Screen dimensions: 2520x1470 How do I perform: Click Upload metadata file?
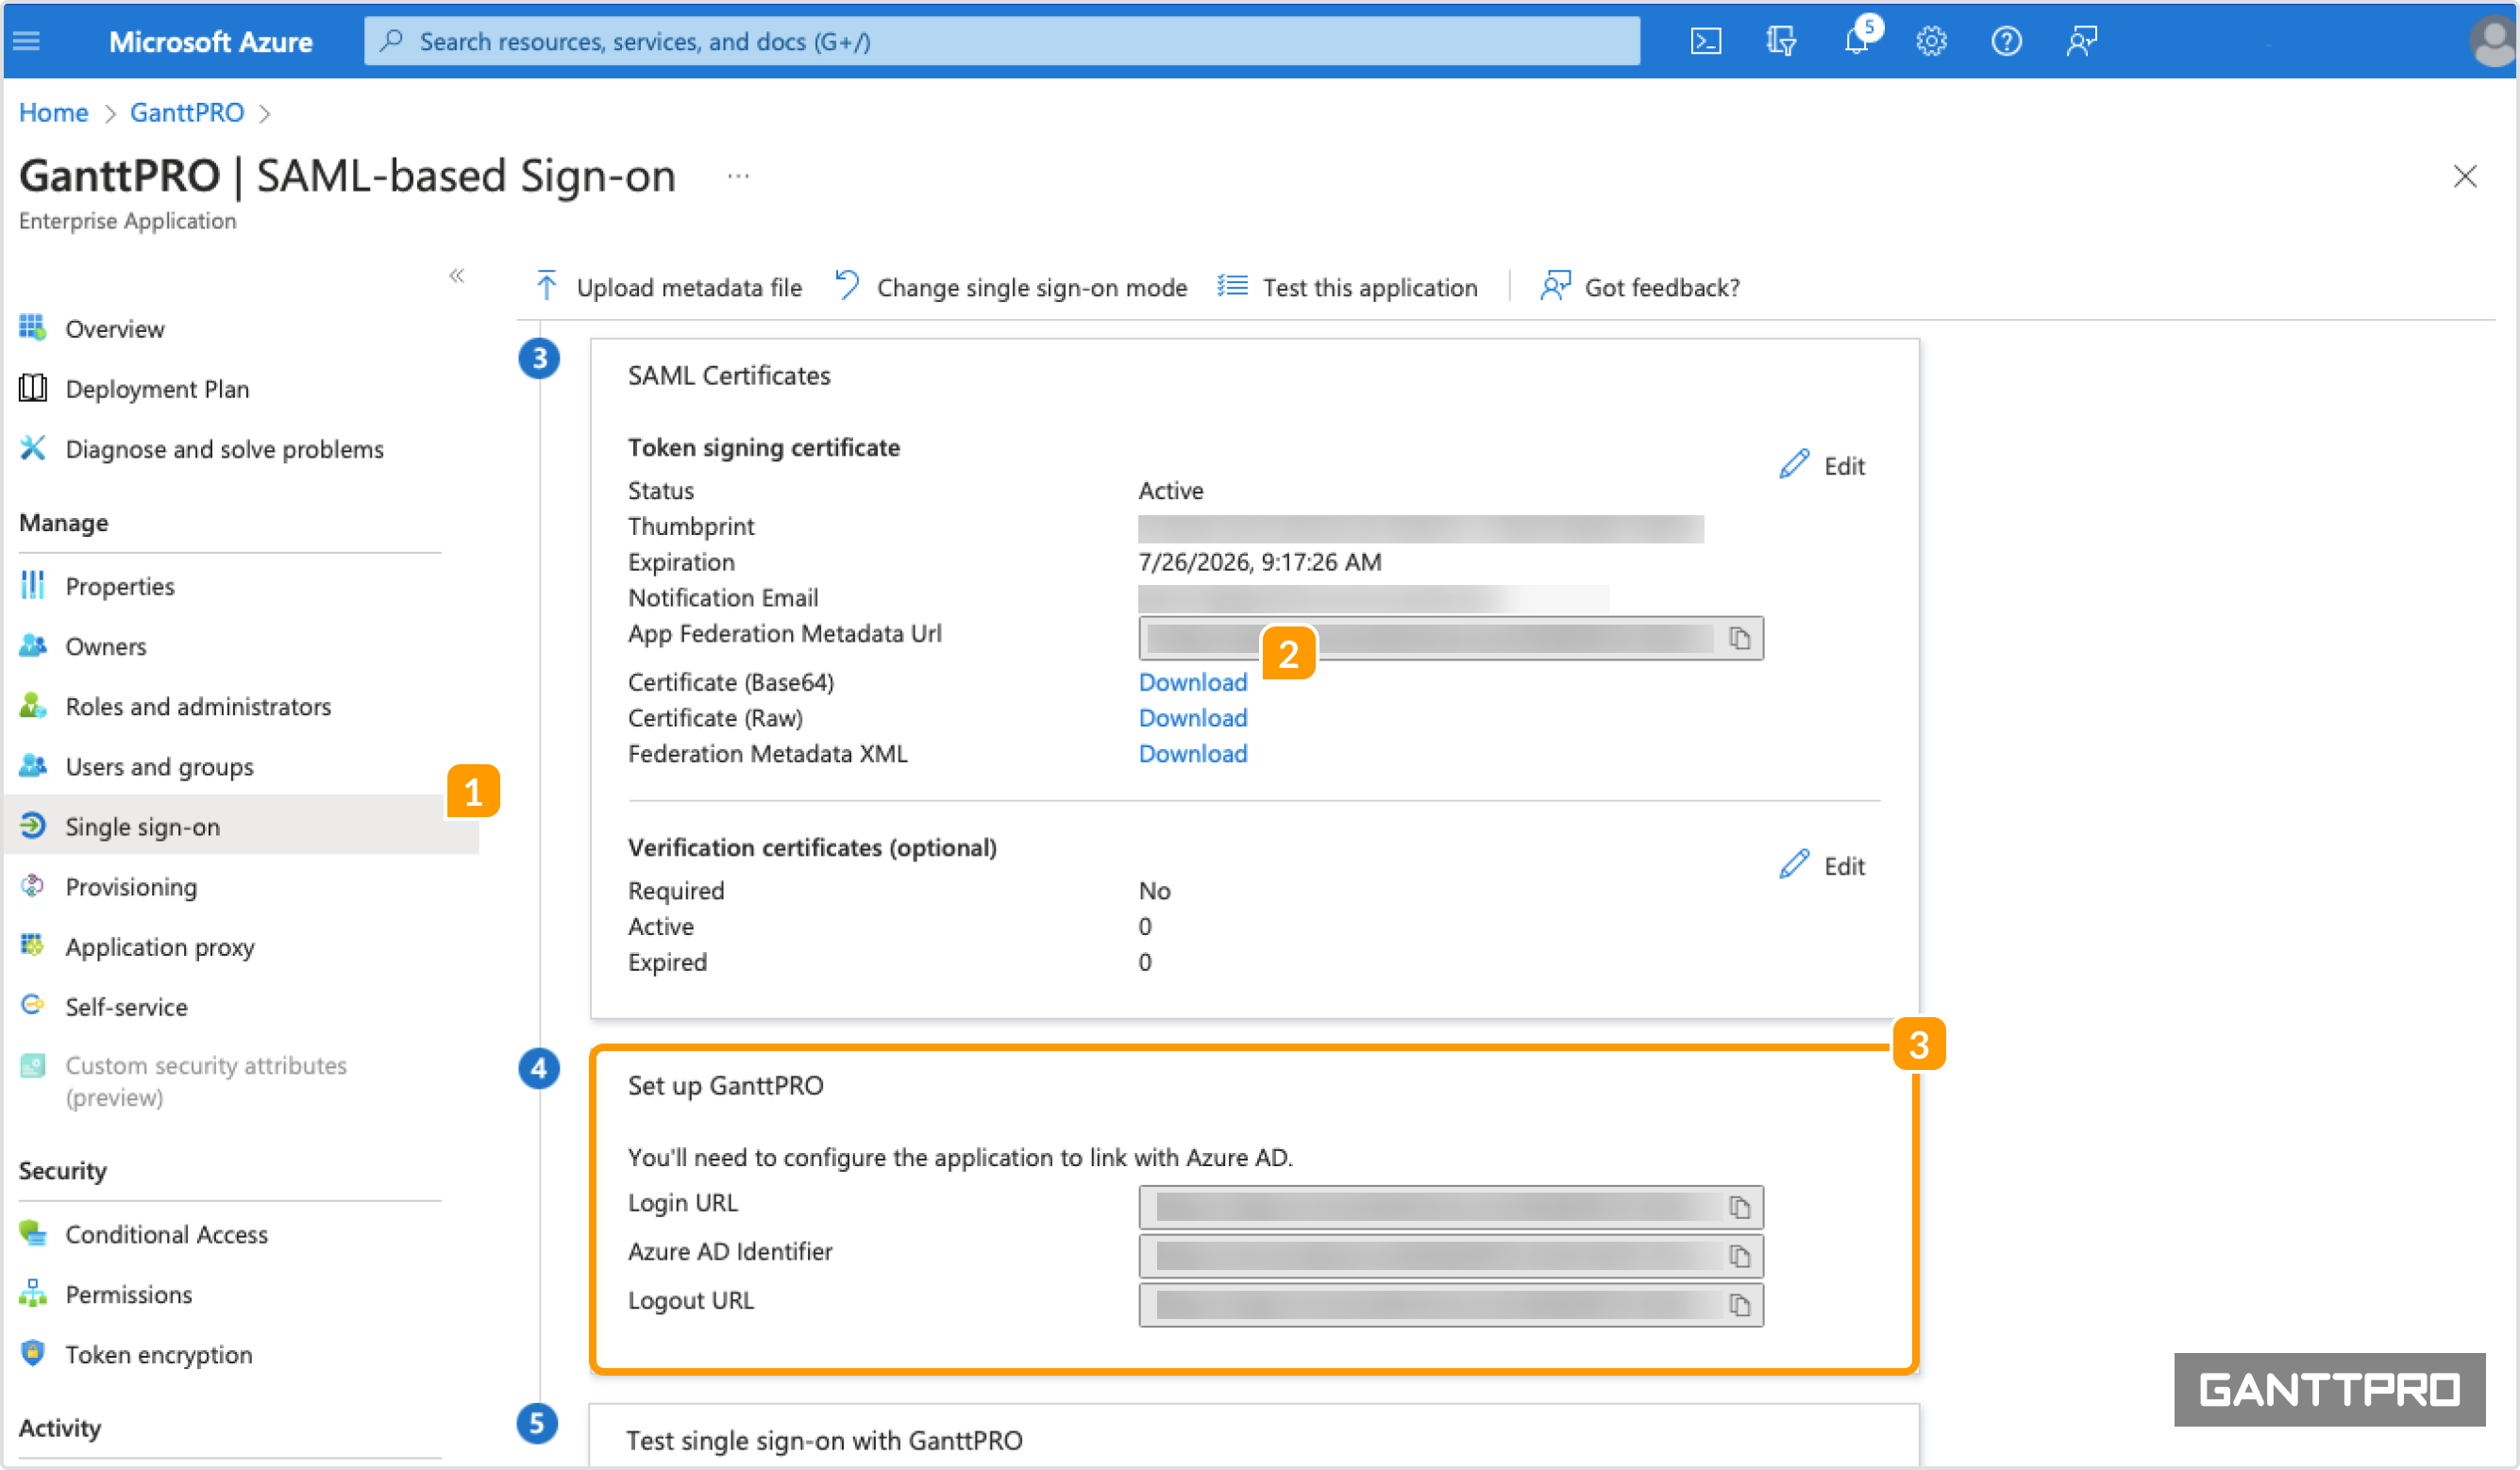pos(669,287)
